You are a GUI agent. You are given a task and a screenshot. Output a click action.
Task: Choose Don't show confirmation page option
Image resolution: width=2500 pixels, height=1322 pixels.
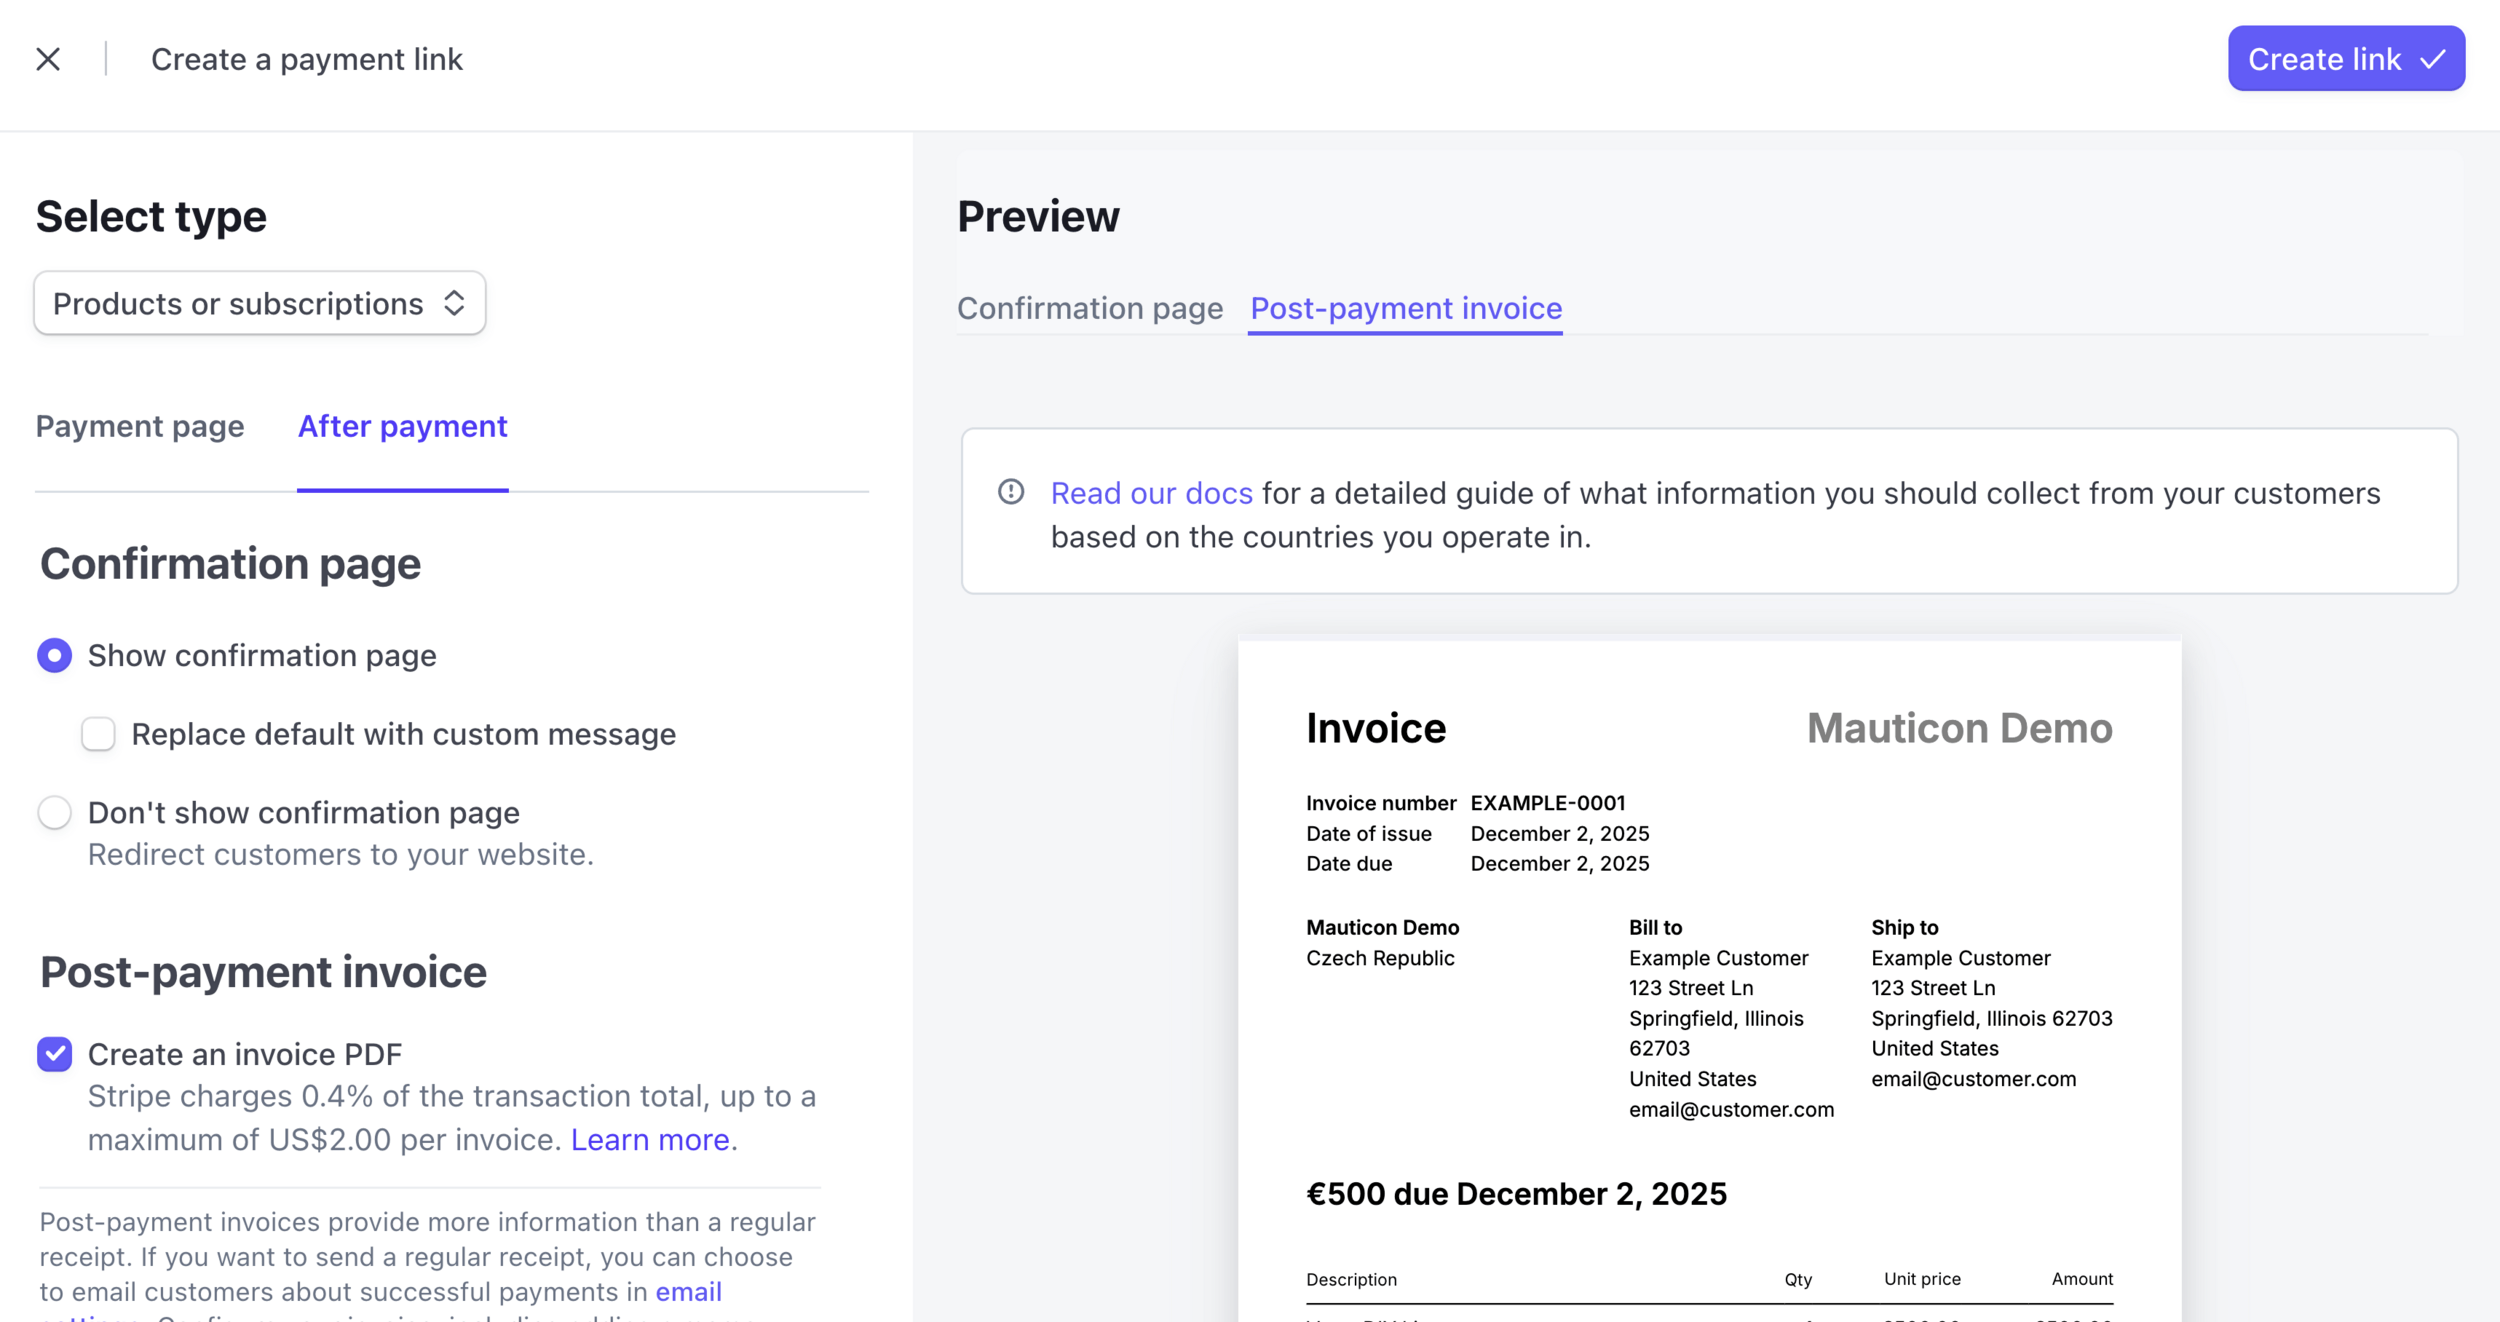[55, 812]
